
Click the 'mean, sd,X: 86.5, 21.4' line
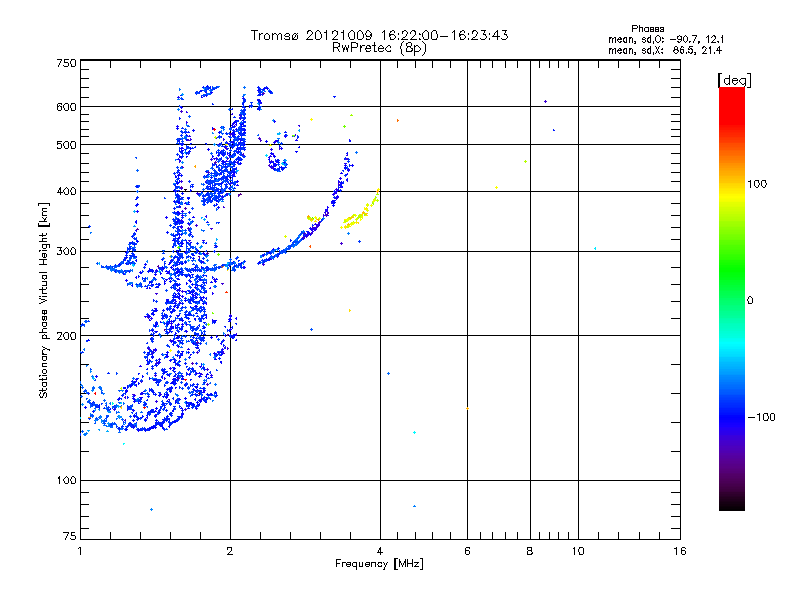[665, 50]
